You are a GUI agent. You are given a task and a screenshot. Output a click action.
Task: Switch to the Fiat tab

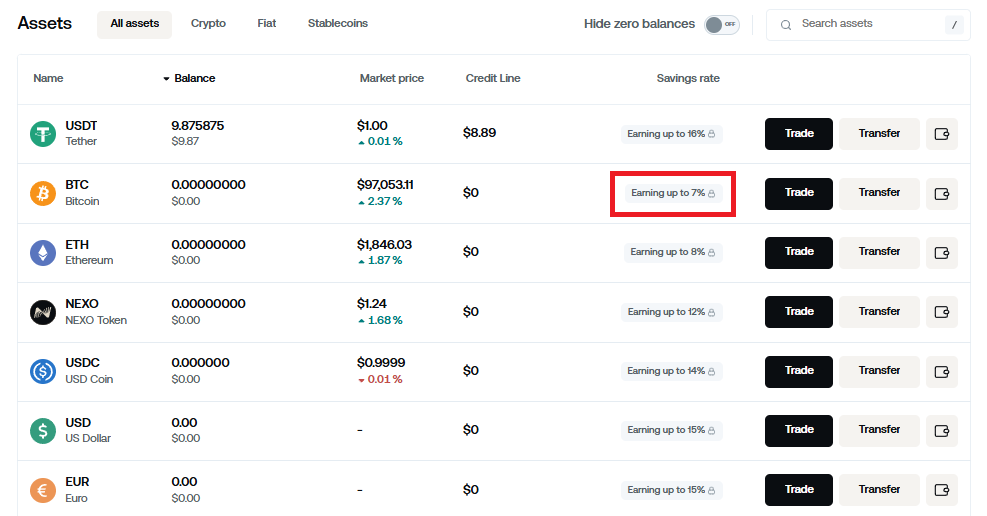coord(266,23)
